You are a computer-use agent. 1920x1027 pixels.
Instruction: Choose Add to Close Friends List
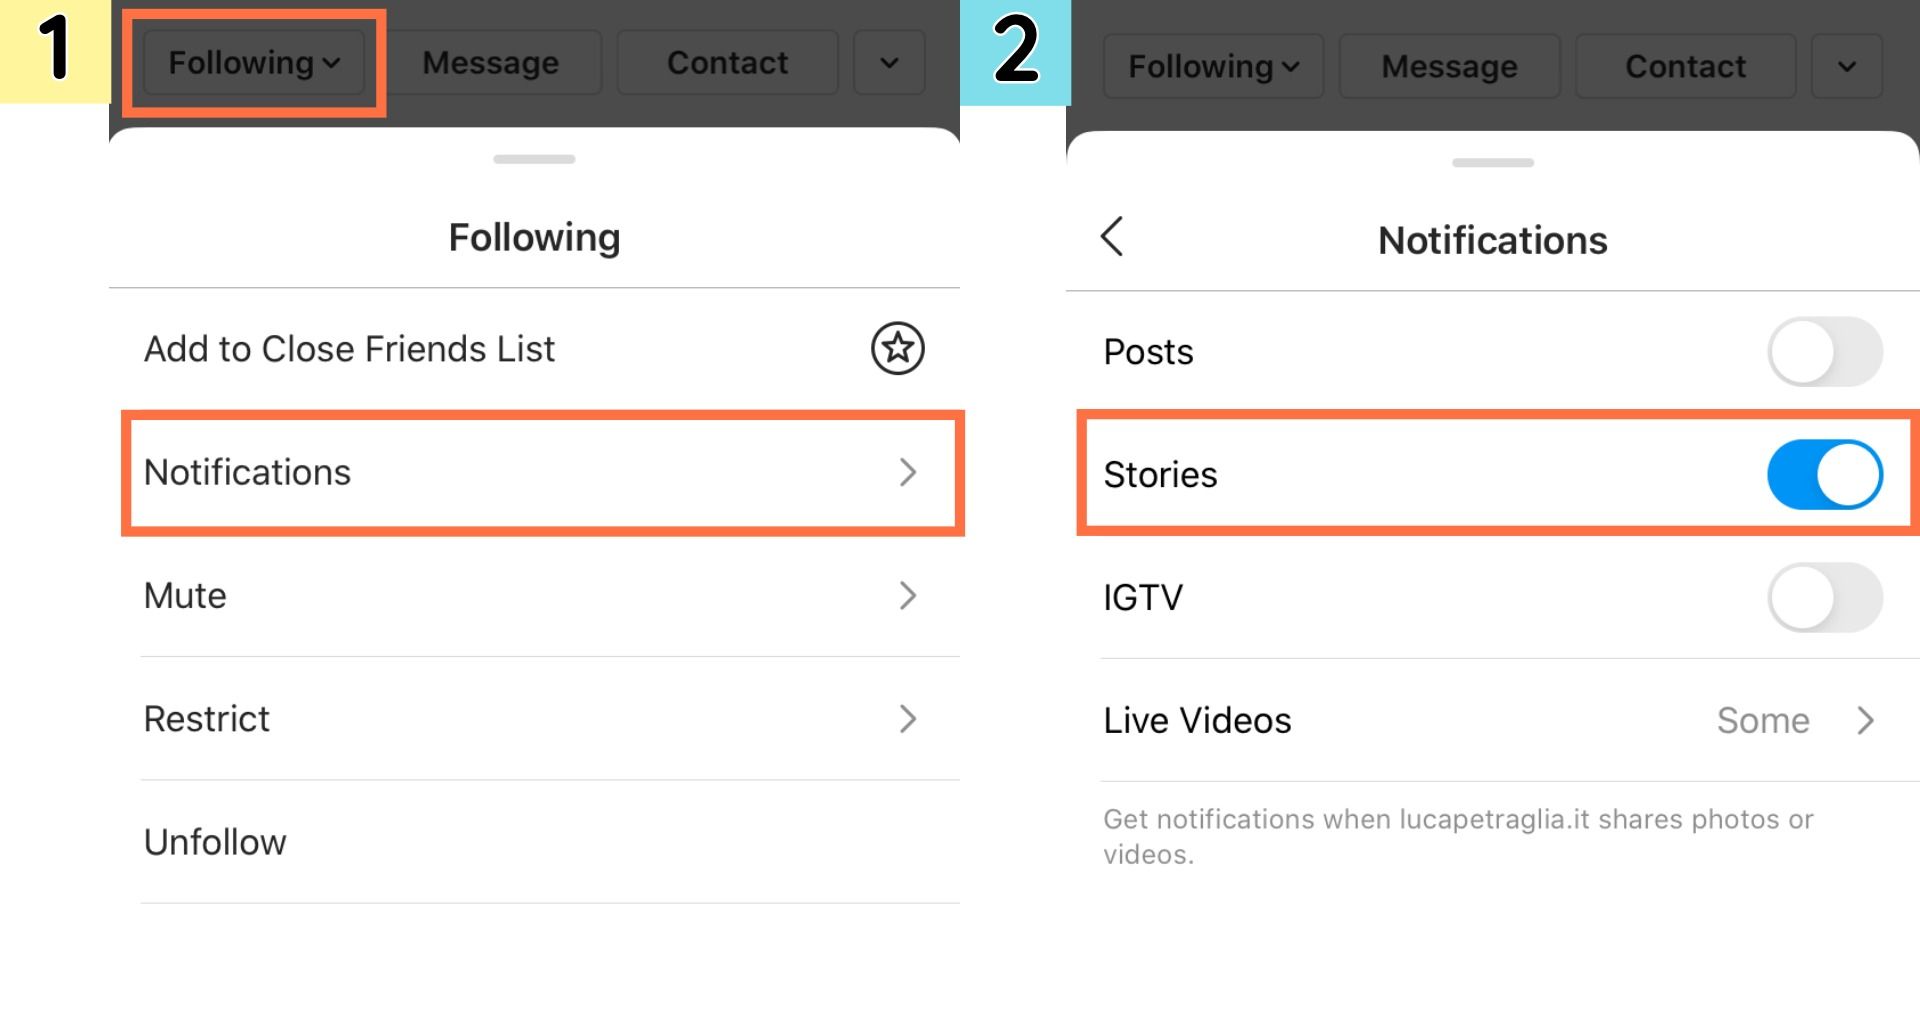click(x=349, y=349)
